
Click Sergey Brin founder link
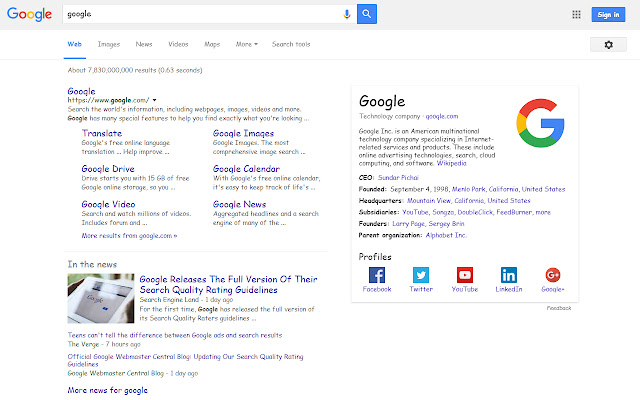click(x=446, y=223)
